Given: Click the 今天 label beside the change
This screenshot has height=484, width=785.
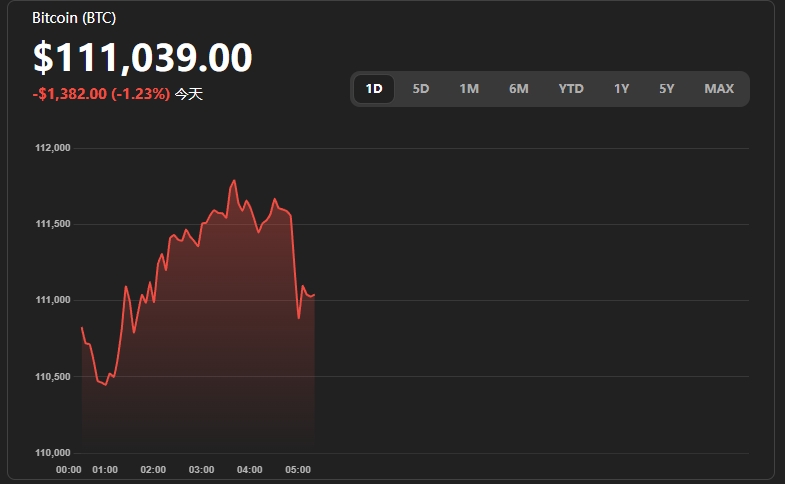Looking at the screenshot, I should tap(189, 94).
